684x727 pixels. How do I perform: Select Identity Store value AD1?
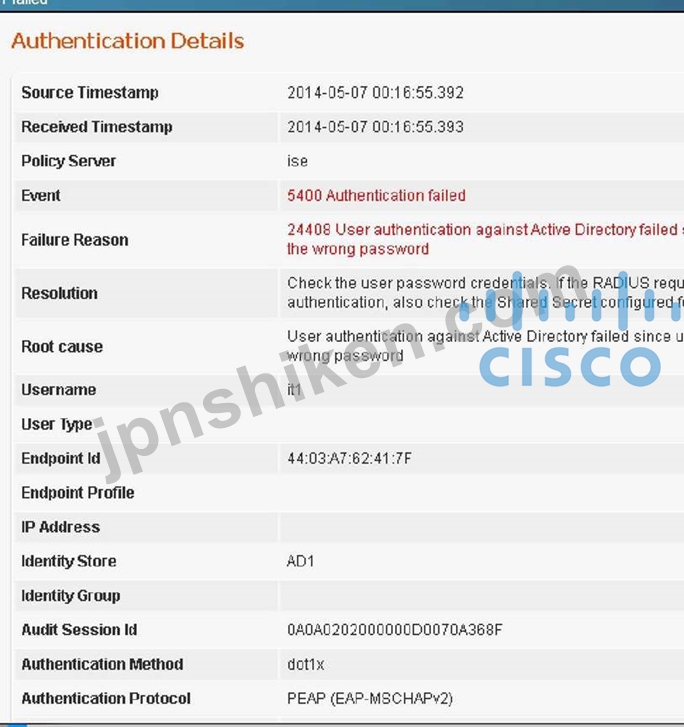click(x=300, y=561)
